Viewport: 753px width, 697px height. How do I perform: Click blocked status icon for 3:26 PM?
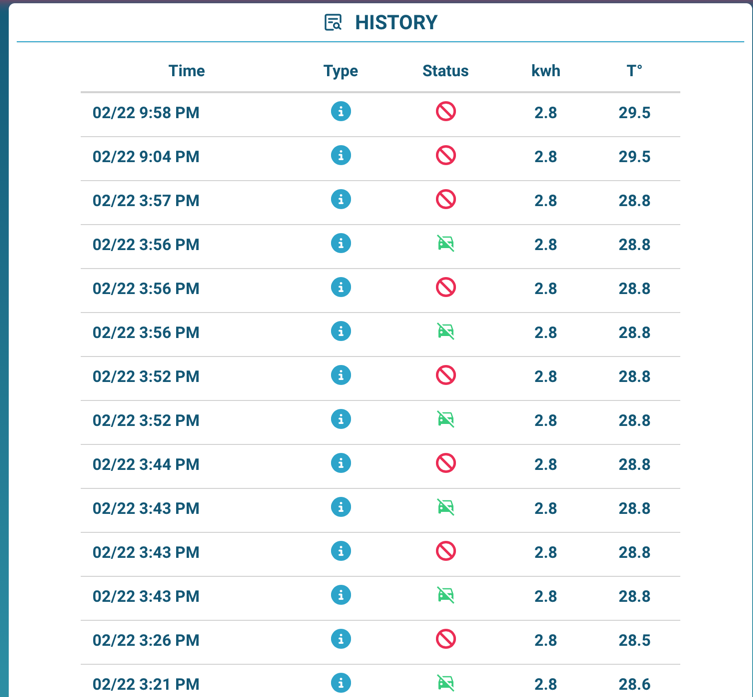(x=446, y=639)
